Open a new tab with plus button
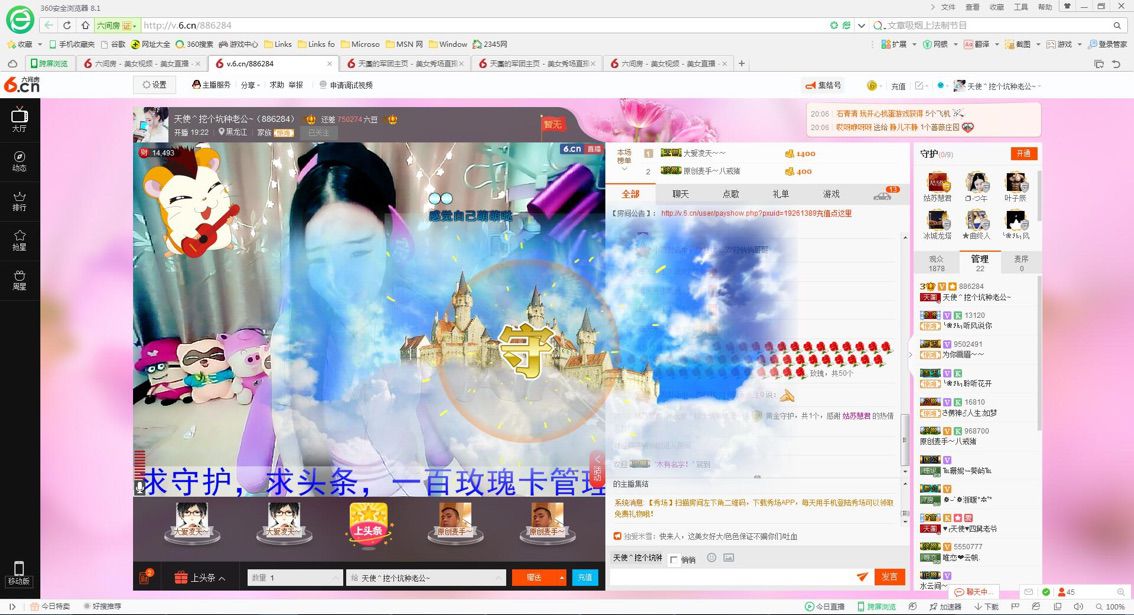Screen dimensions: 1134x615 pos(741,64)
